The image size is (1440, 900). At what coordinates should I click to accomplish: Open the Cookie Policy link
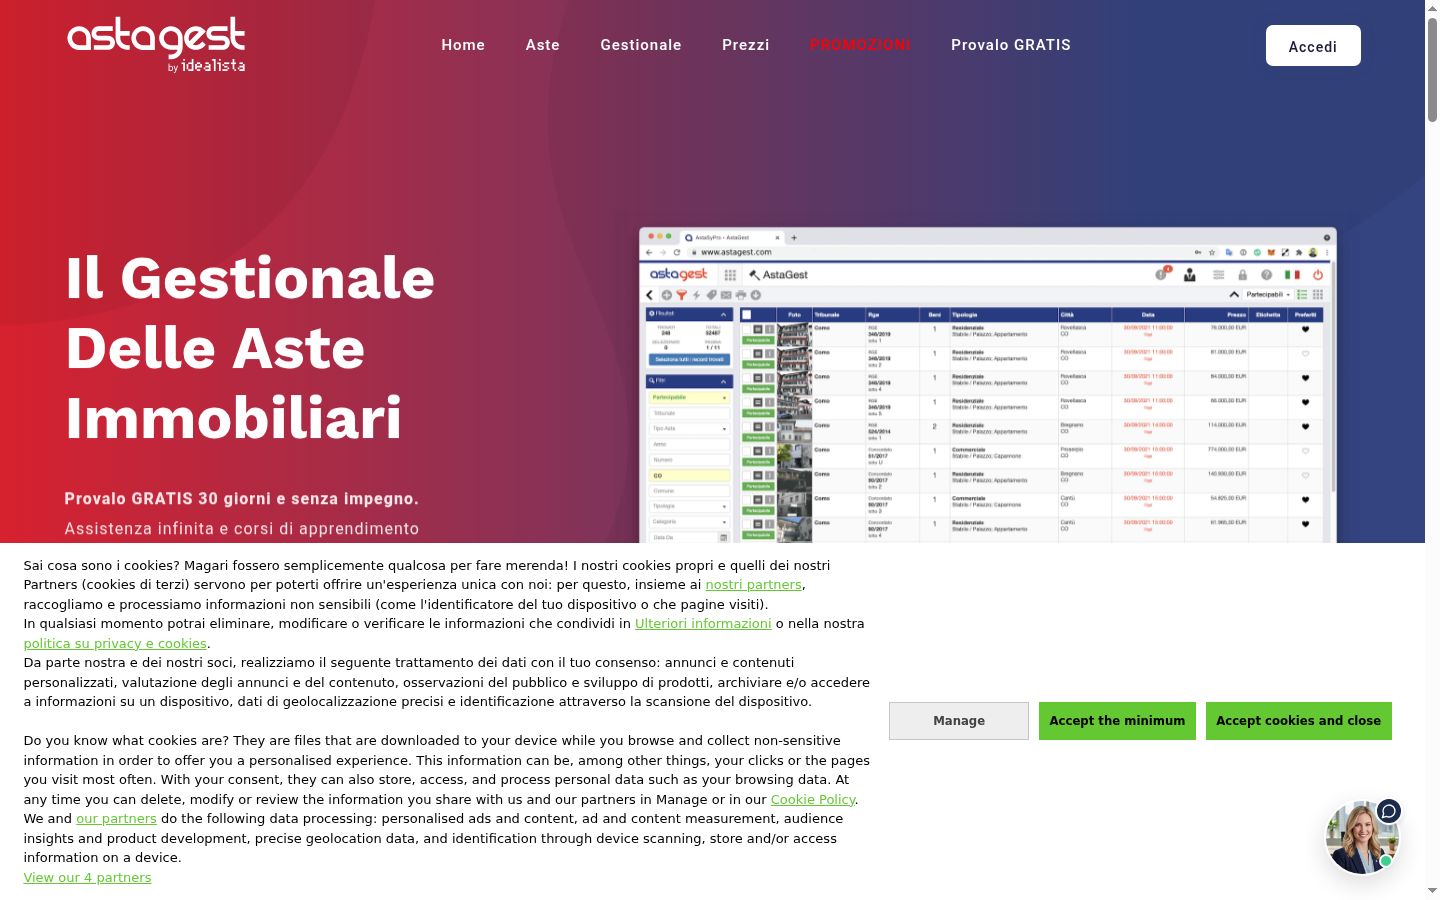tap(813, 800)
